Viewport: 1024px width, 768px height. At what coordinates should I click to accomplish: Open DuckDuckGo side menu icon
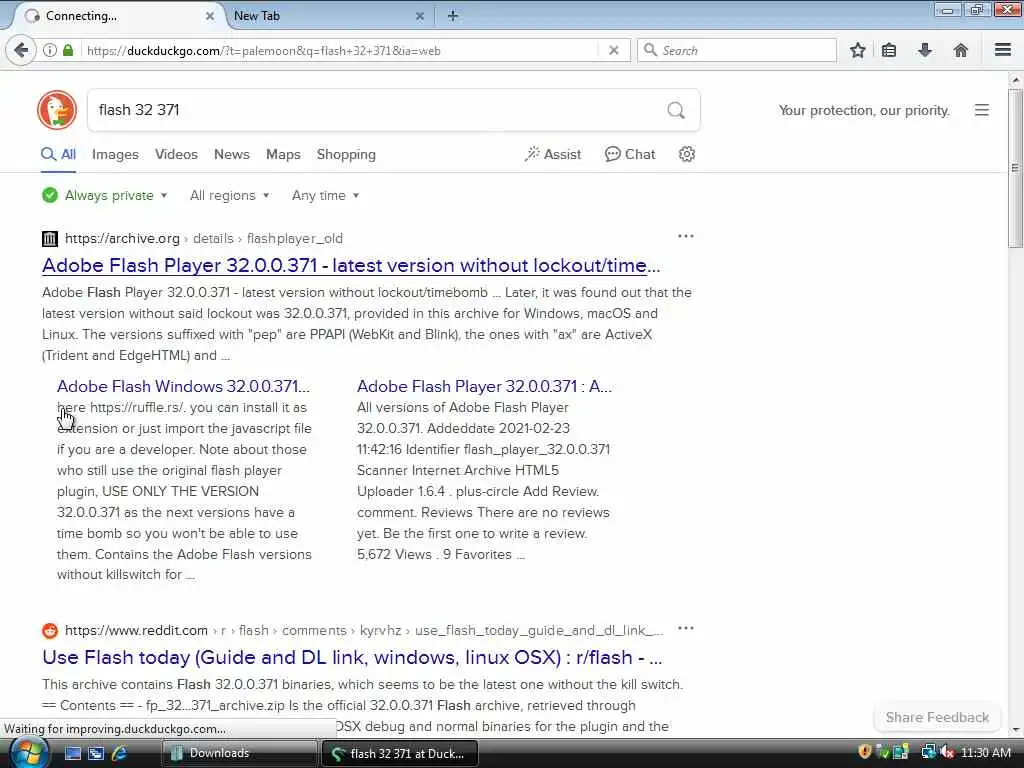click(982, 110)
